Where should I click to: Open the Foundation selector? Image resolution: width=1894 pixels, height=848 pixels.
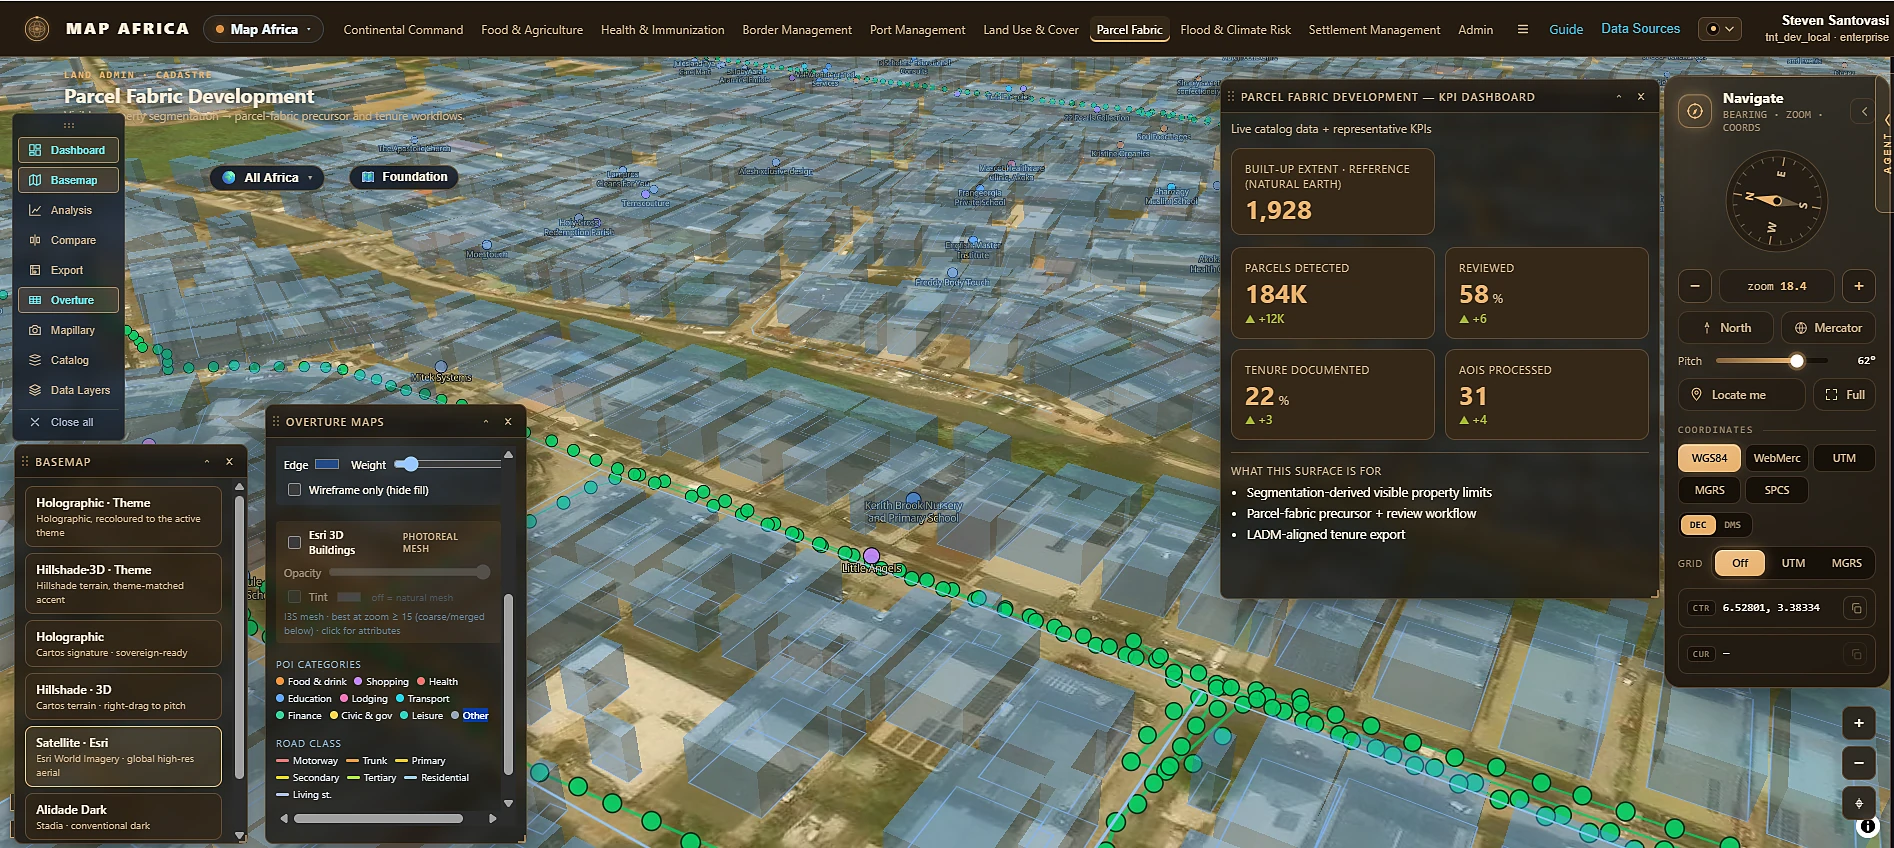[404, 177]
